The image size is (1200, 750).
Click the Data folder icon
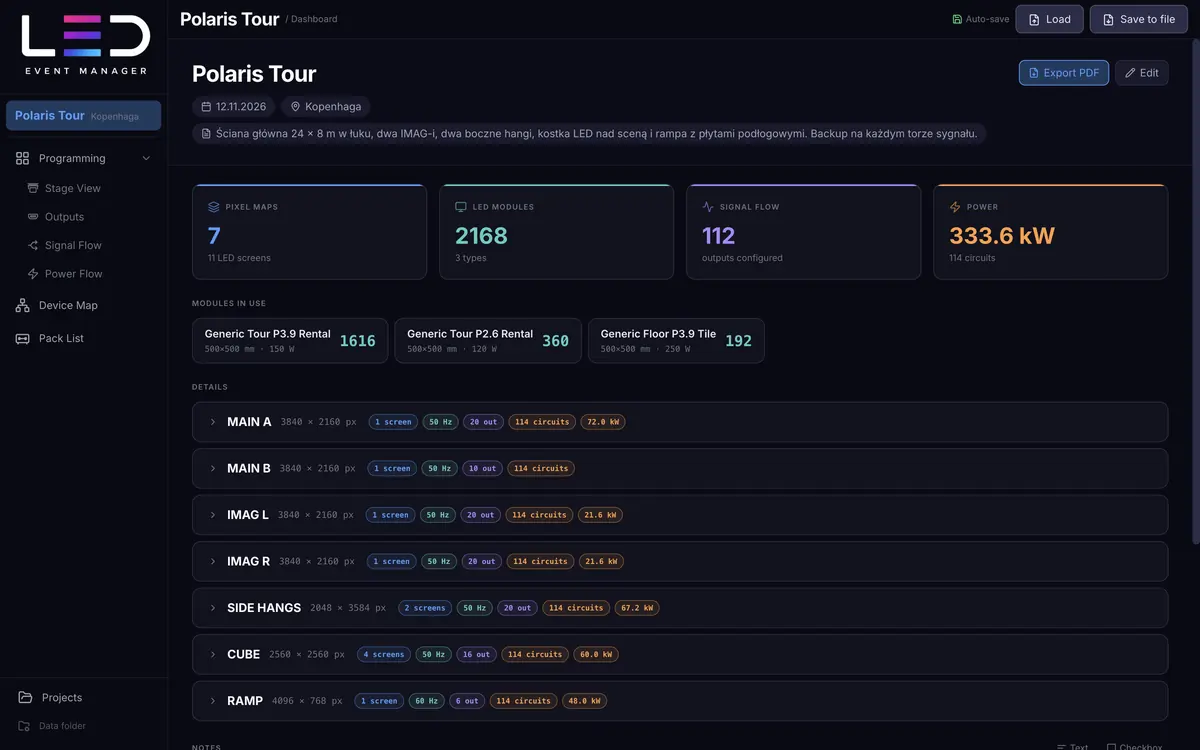pos(24,726)
